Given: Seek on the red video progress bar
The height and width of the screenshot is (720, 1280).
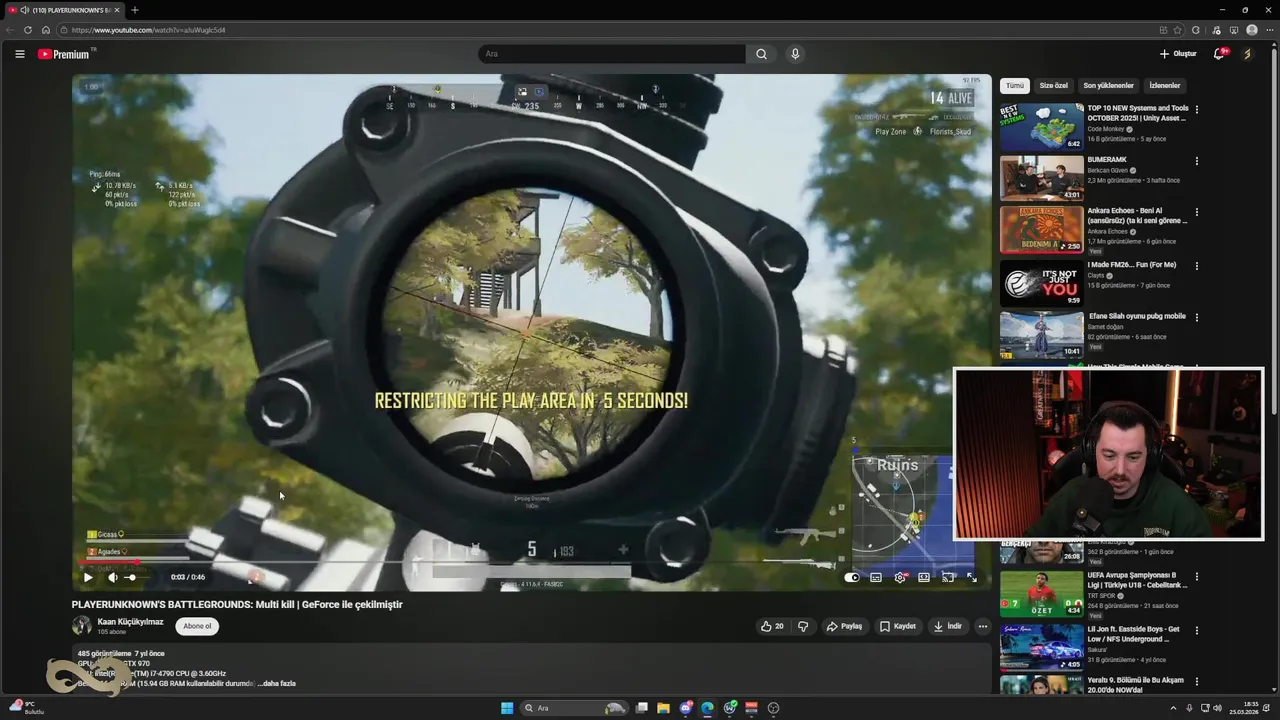Looking at the screenshot, I should tap(531, 563).
